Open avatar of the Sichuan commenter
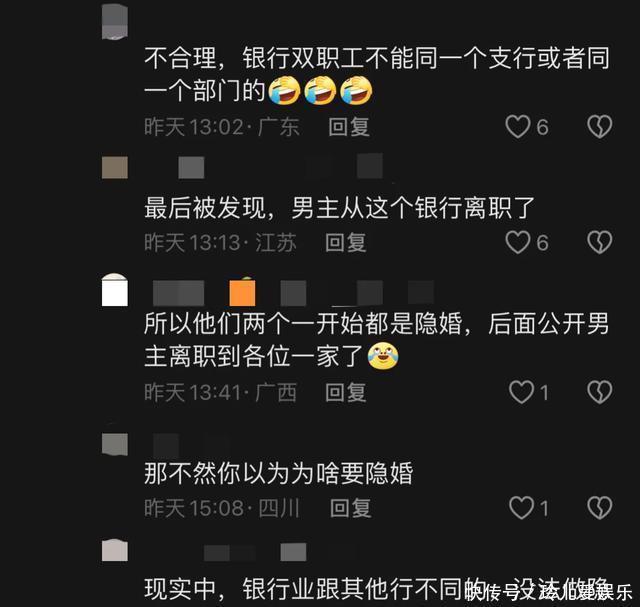640x607 pixels. pos(115,444)
